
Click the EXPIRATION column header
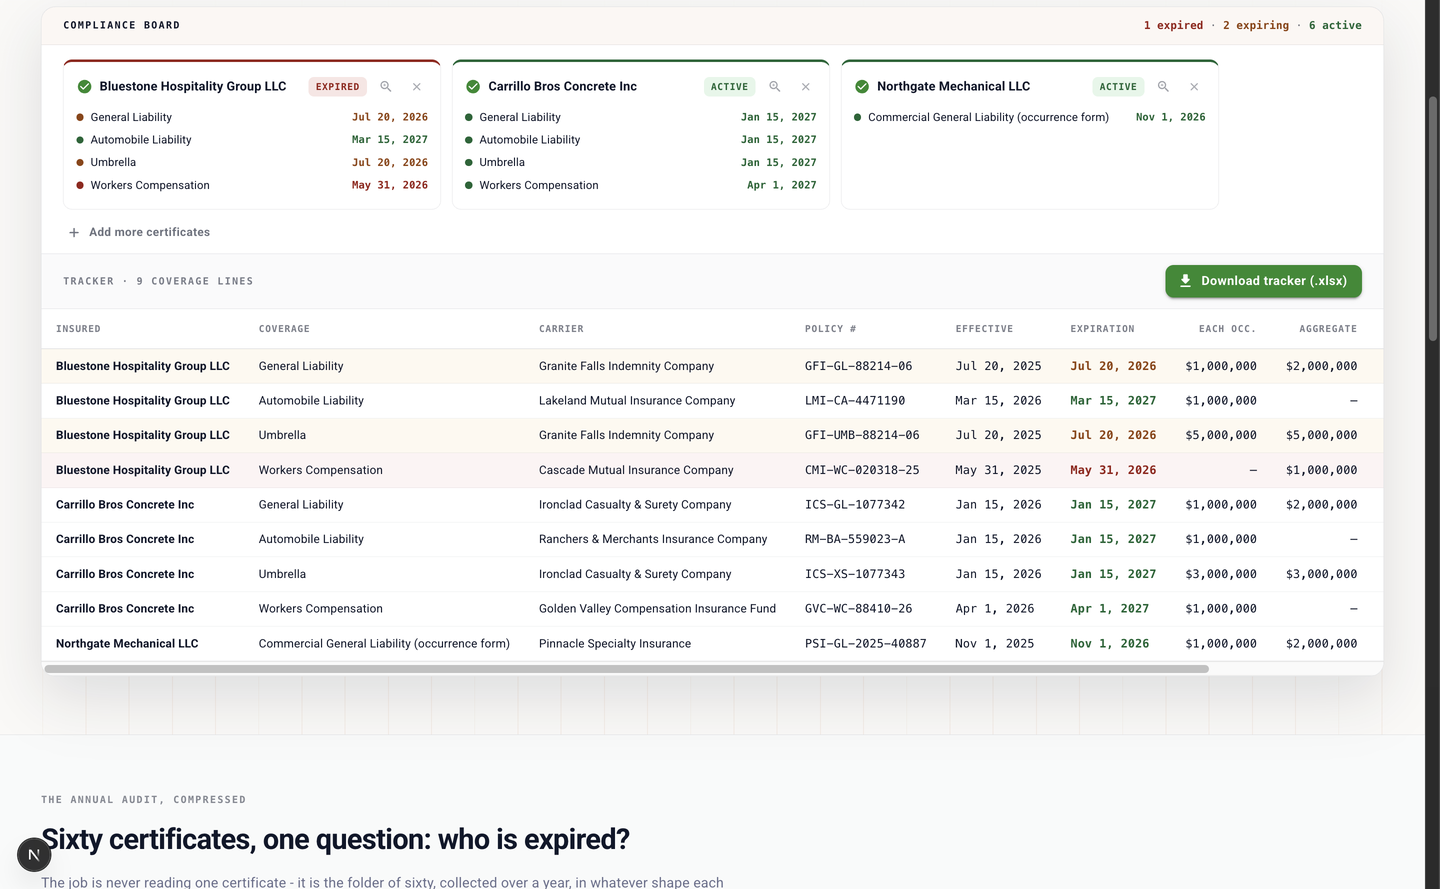click(1102, 329)
